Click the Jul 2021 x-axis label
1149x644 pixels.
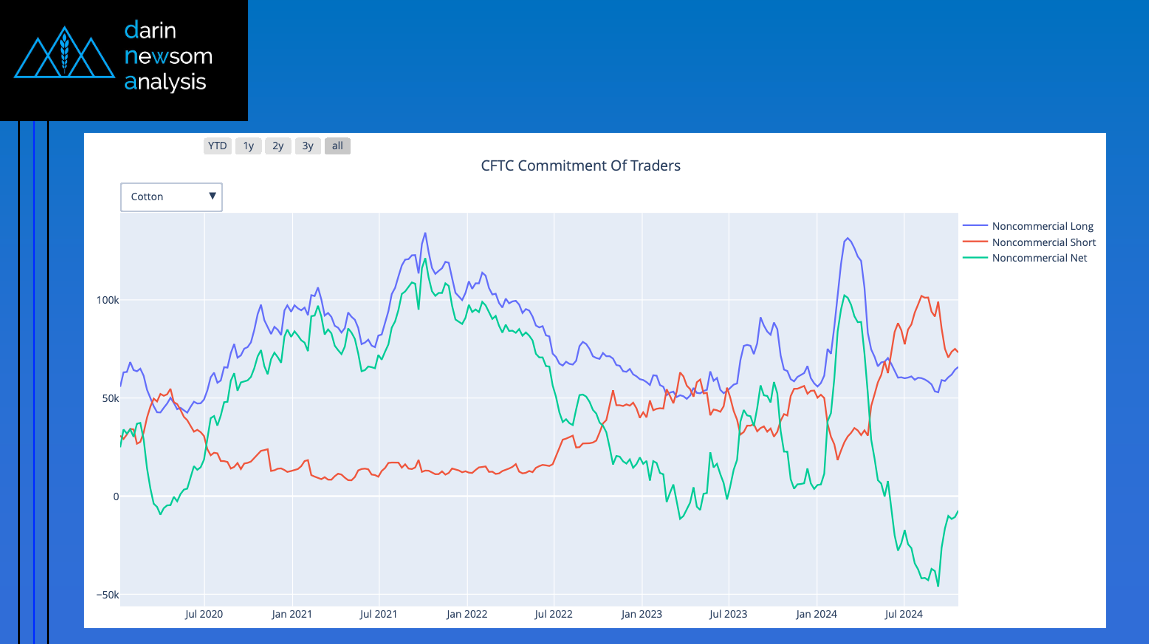[379, 614]
